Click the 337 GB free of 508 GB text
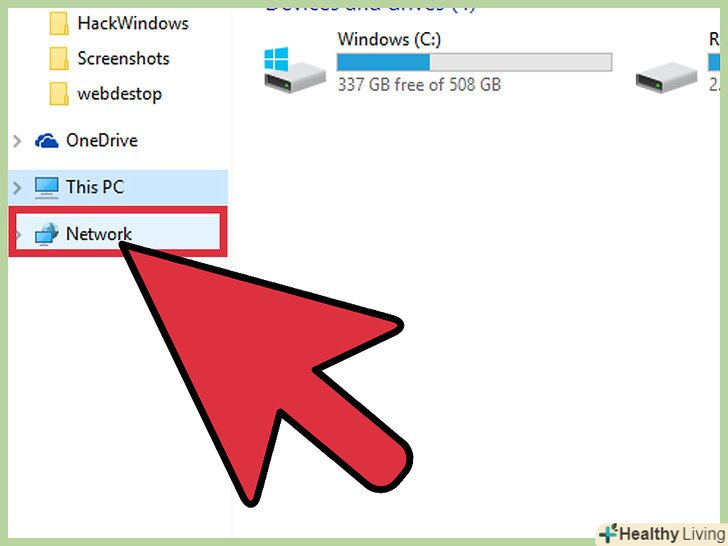Screen dimensions: 728x546 click(419, 84)
